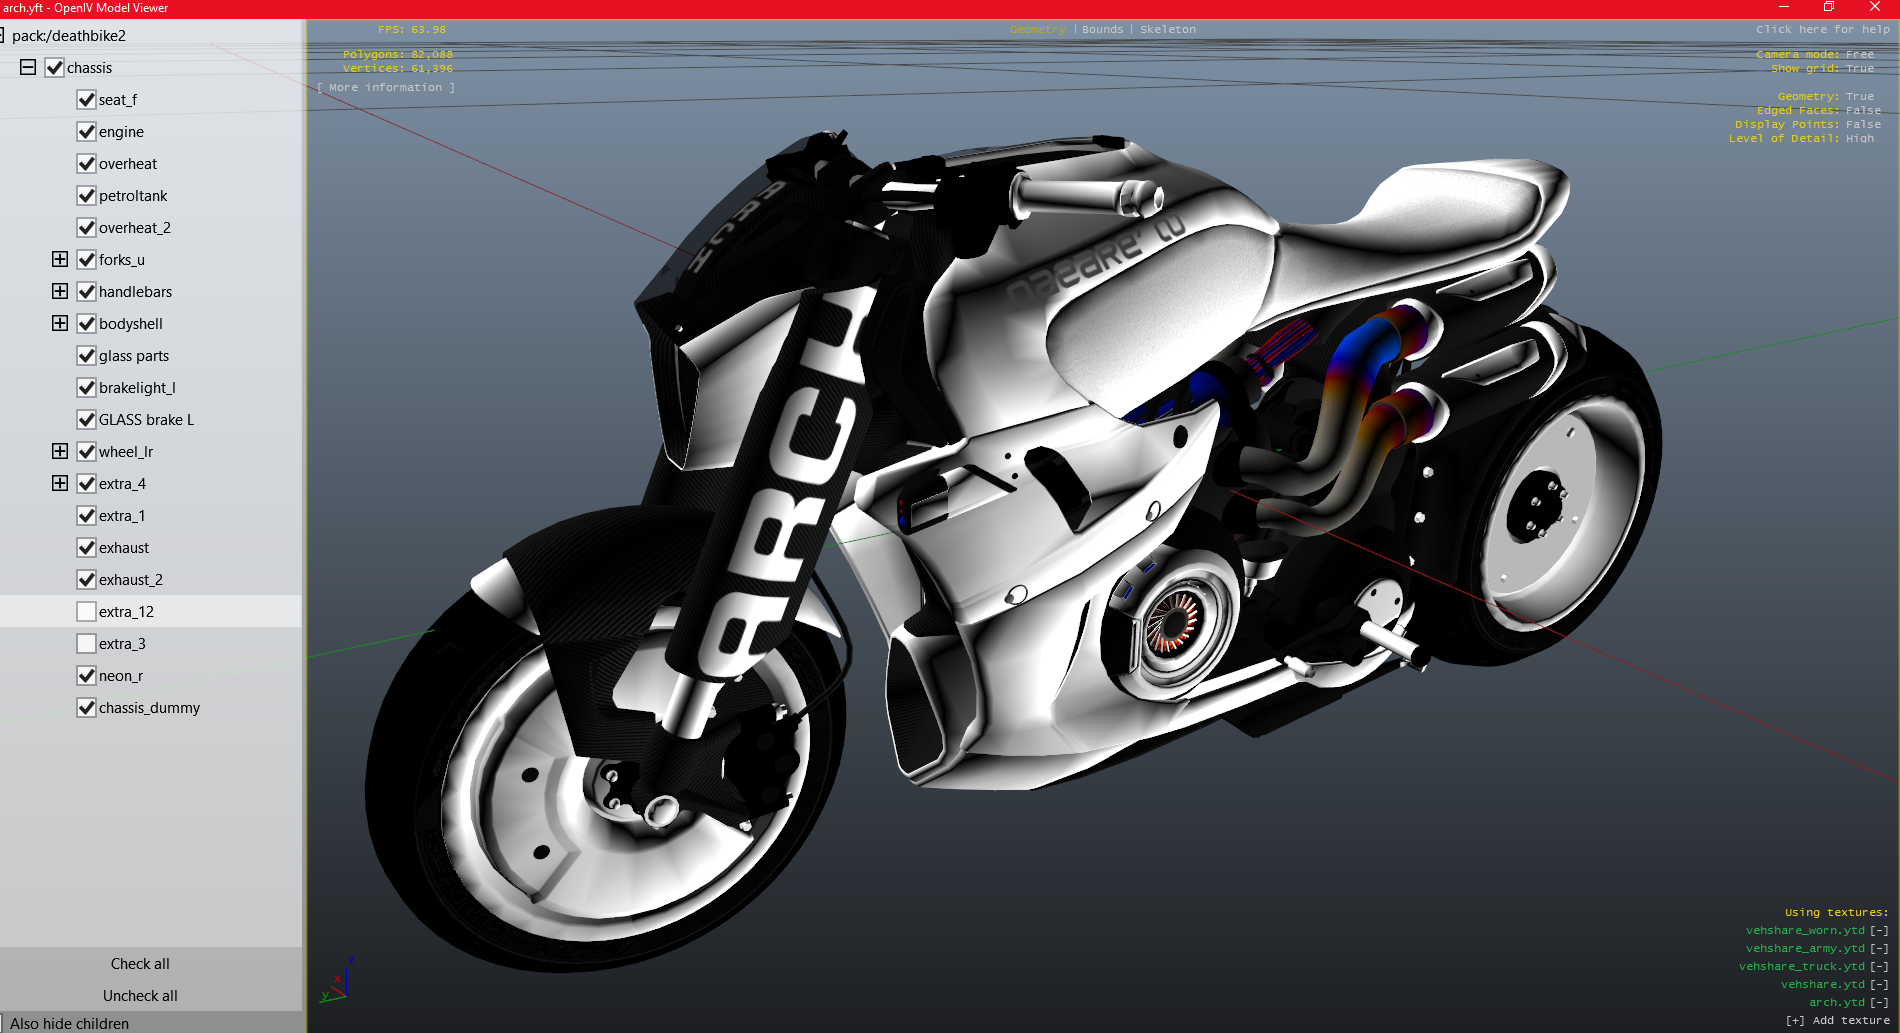Click Add texture option

pos(1838,1021)
